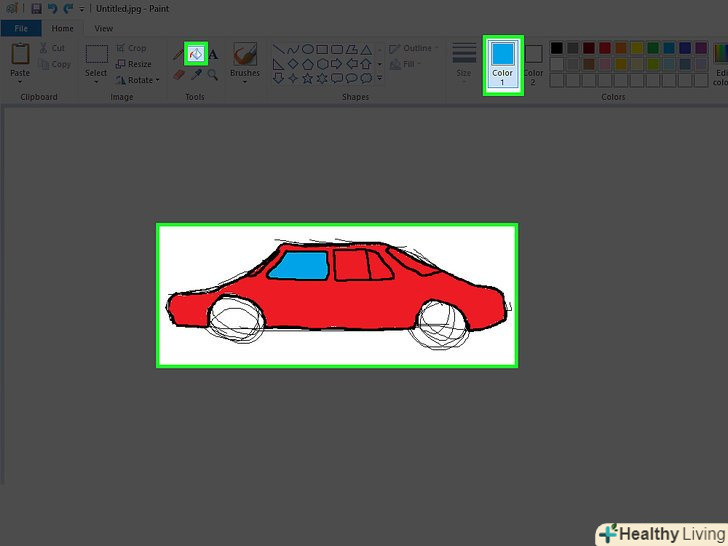Select the Fill with color bucket tool
Viewport: 728px width, 546px height.
[x=197, y=54]
